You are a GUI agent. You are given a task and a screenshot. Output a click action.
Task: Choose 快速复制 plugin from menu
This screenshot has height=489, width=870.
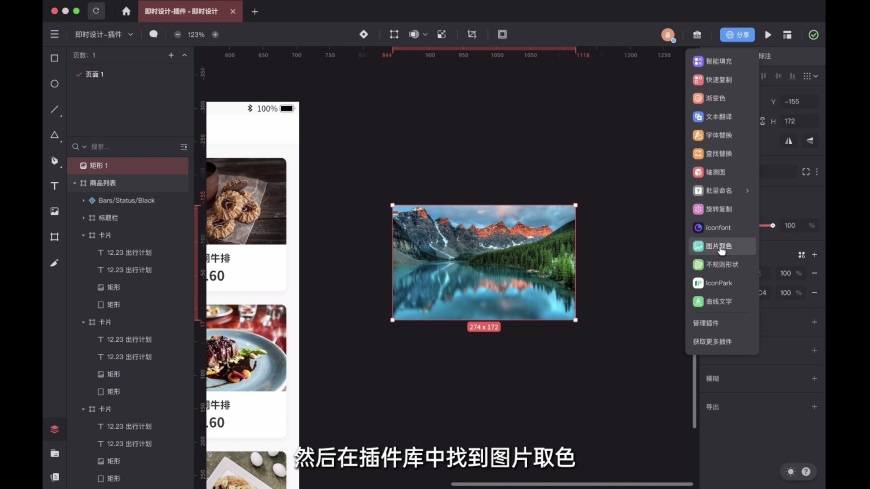[721, 79]
